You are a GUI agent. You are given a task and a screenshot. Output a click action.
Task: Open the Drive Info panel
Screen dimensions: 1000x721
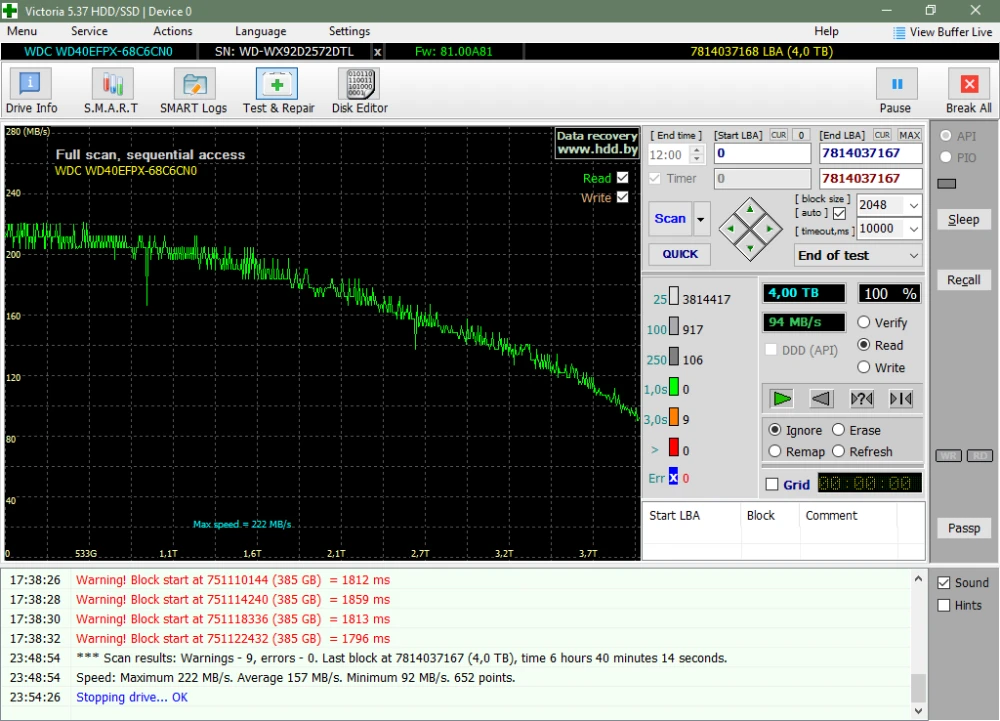click(32, 91)
